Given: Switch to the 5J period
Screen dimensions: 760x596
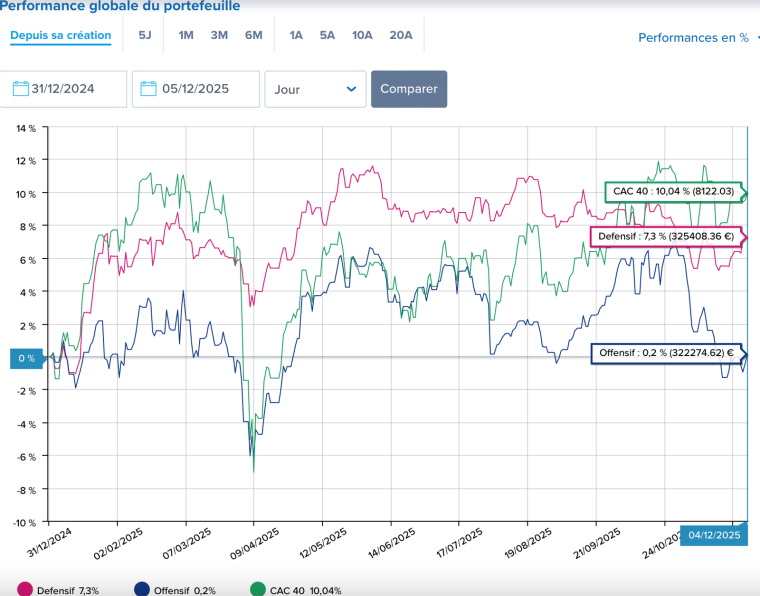Looking at the screenshot, I should 145,35.
